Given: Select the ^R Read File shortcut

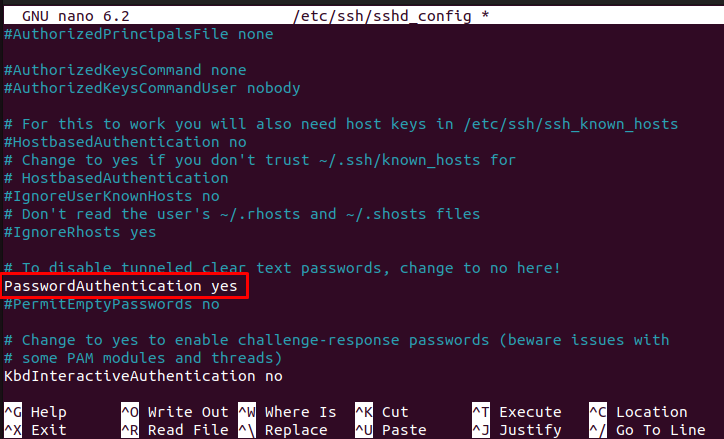Looking at the screenshot, I should [x=175, y=430].
